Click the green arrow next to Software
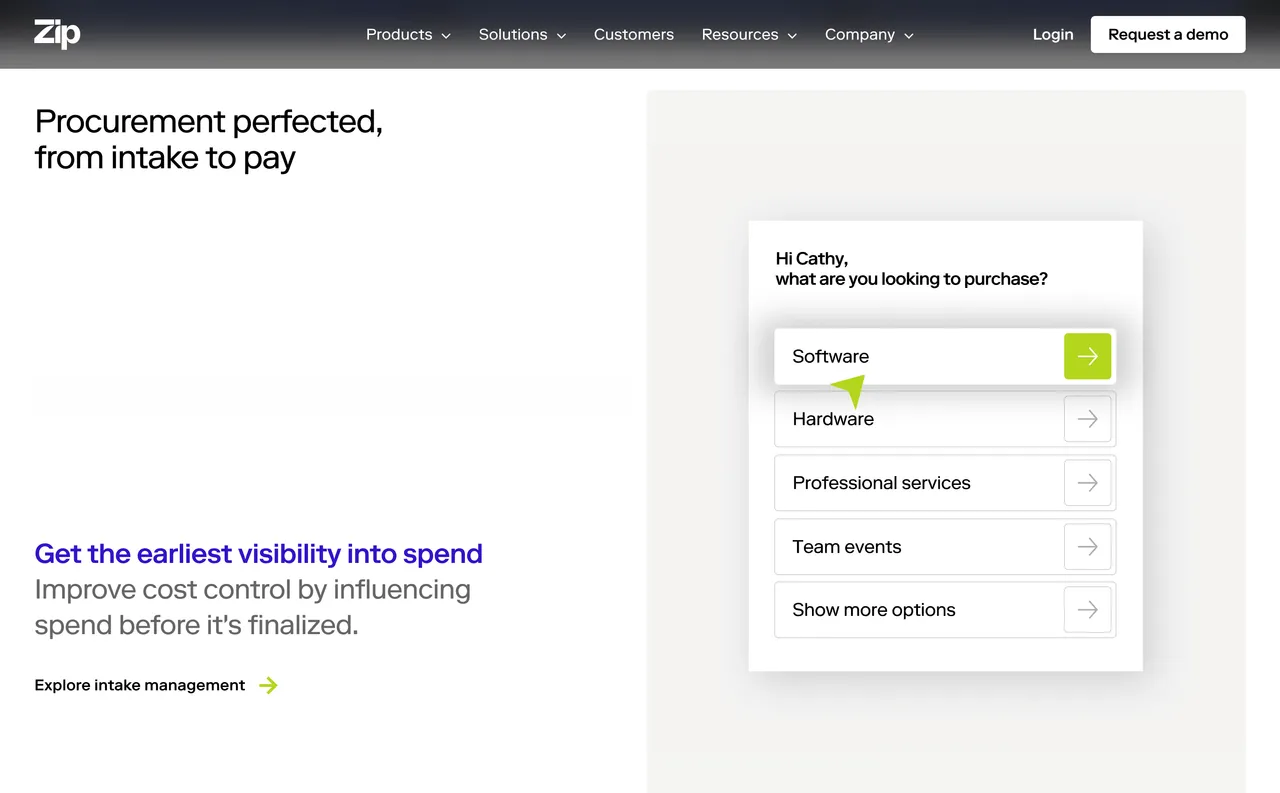The height and width of the screenshot is (793, 1280). [x=1087, y=356]
